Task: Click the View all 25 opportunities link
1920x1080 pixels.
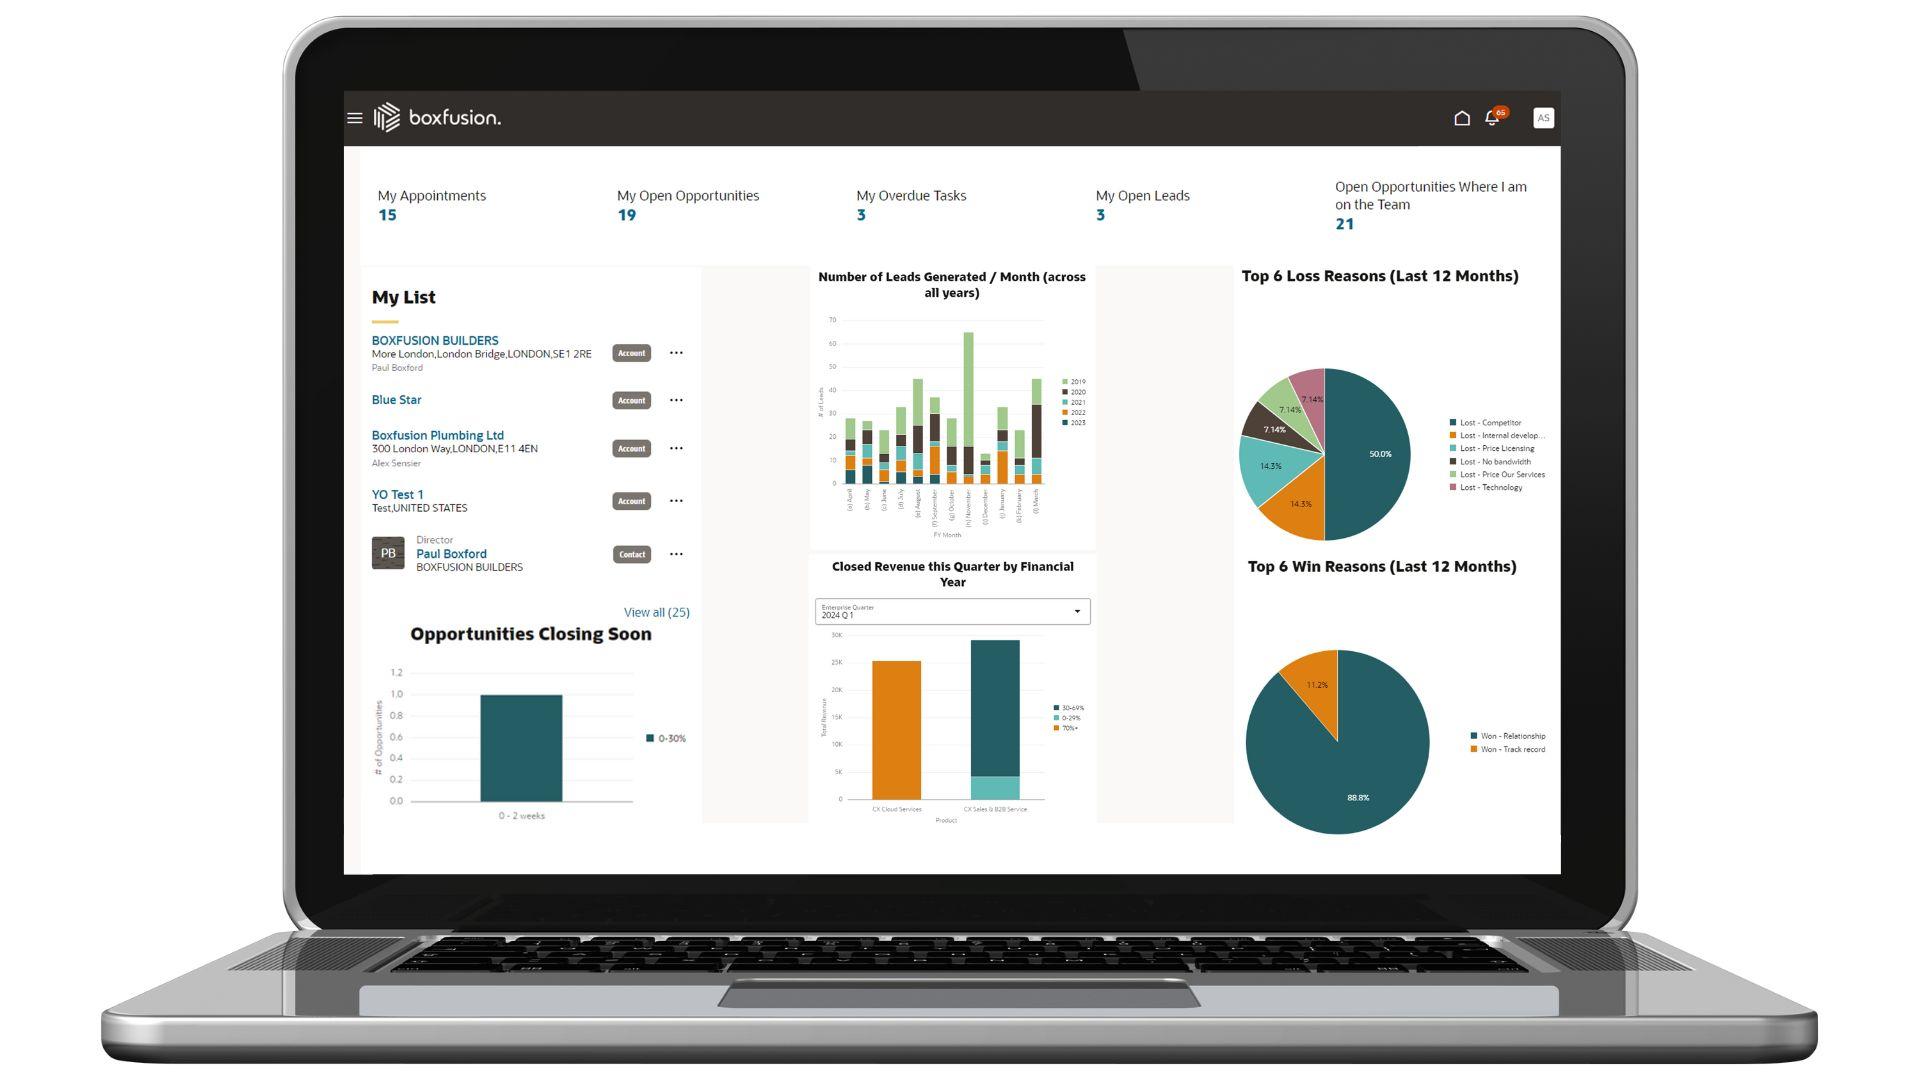Action: pyautogui.click(x=657, y=611)
